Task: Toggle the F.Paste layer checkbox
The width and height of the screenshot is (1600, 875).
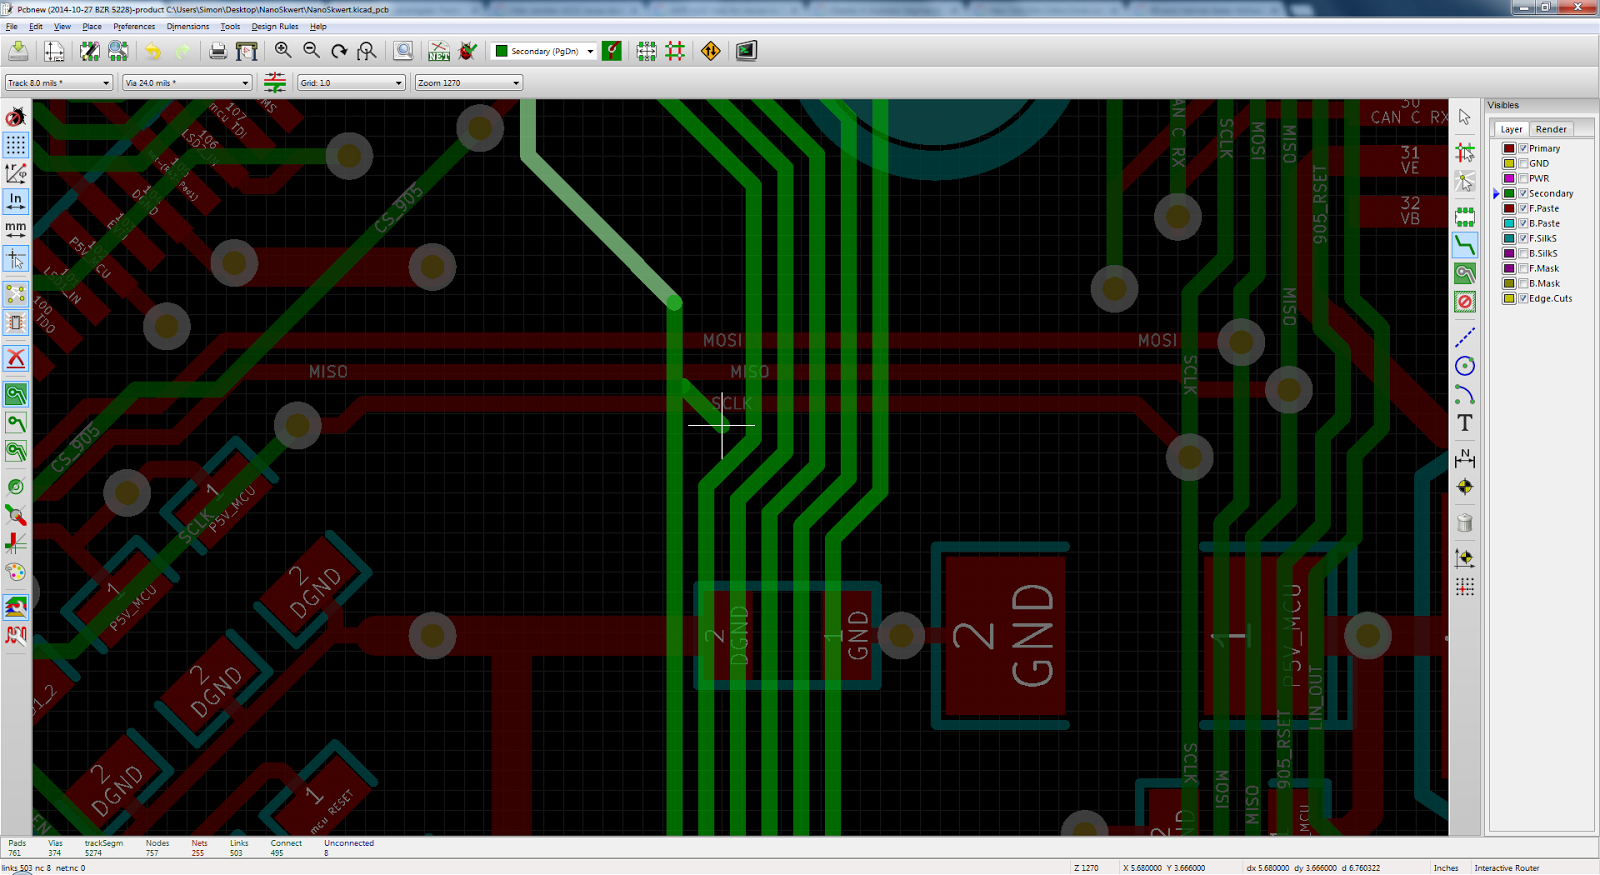Action: (x=1523, y=208)
